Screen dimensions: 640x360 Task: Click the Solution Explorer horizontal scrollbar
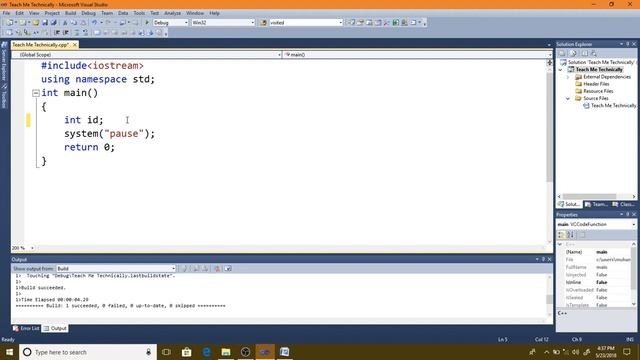point(589,196)
